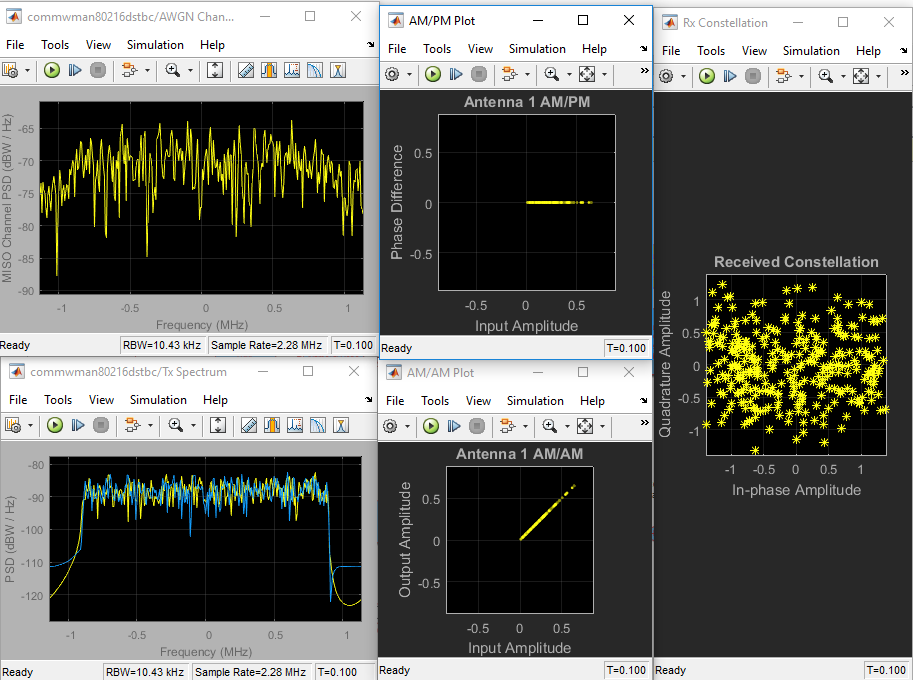Image resolution: width=913 pixels, height=680 pixels.
Task: Click inside the Received Constellation plot area
Action: tap(795, 366)
